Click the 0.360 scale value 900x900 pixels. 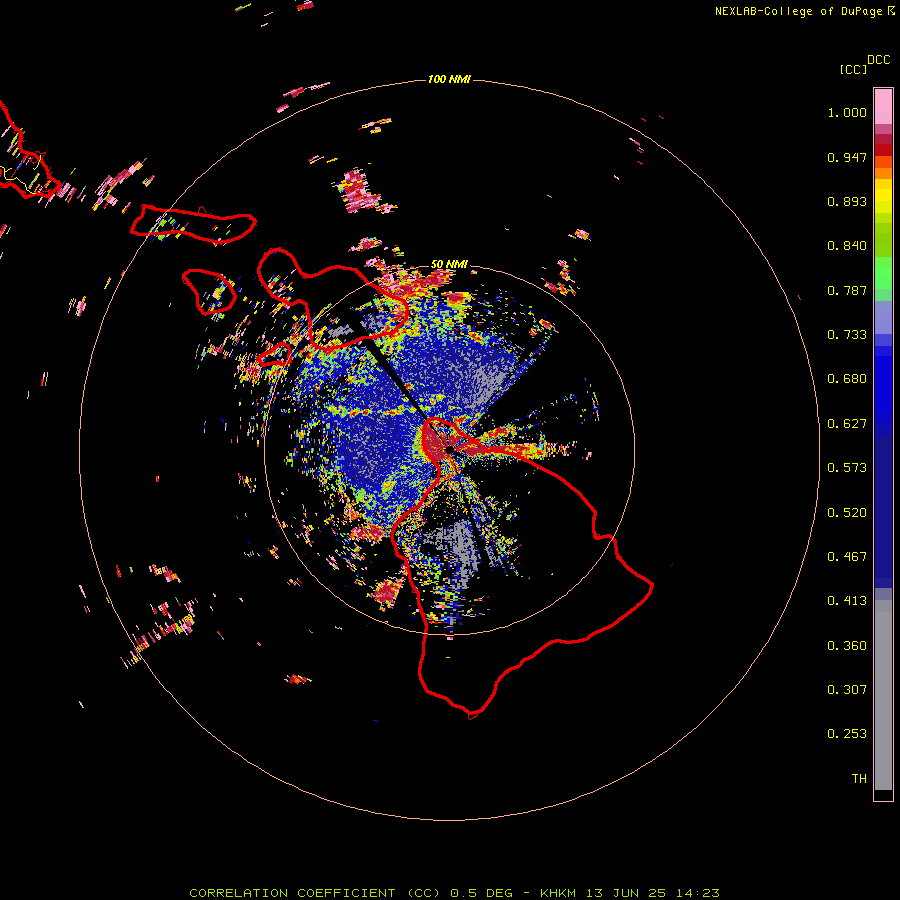pyautogui.click(x=847, y=646)
